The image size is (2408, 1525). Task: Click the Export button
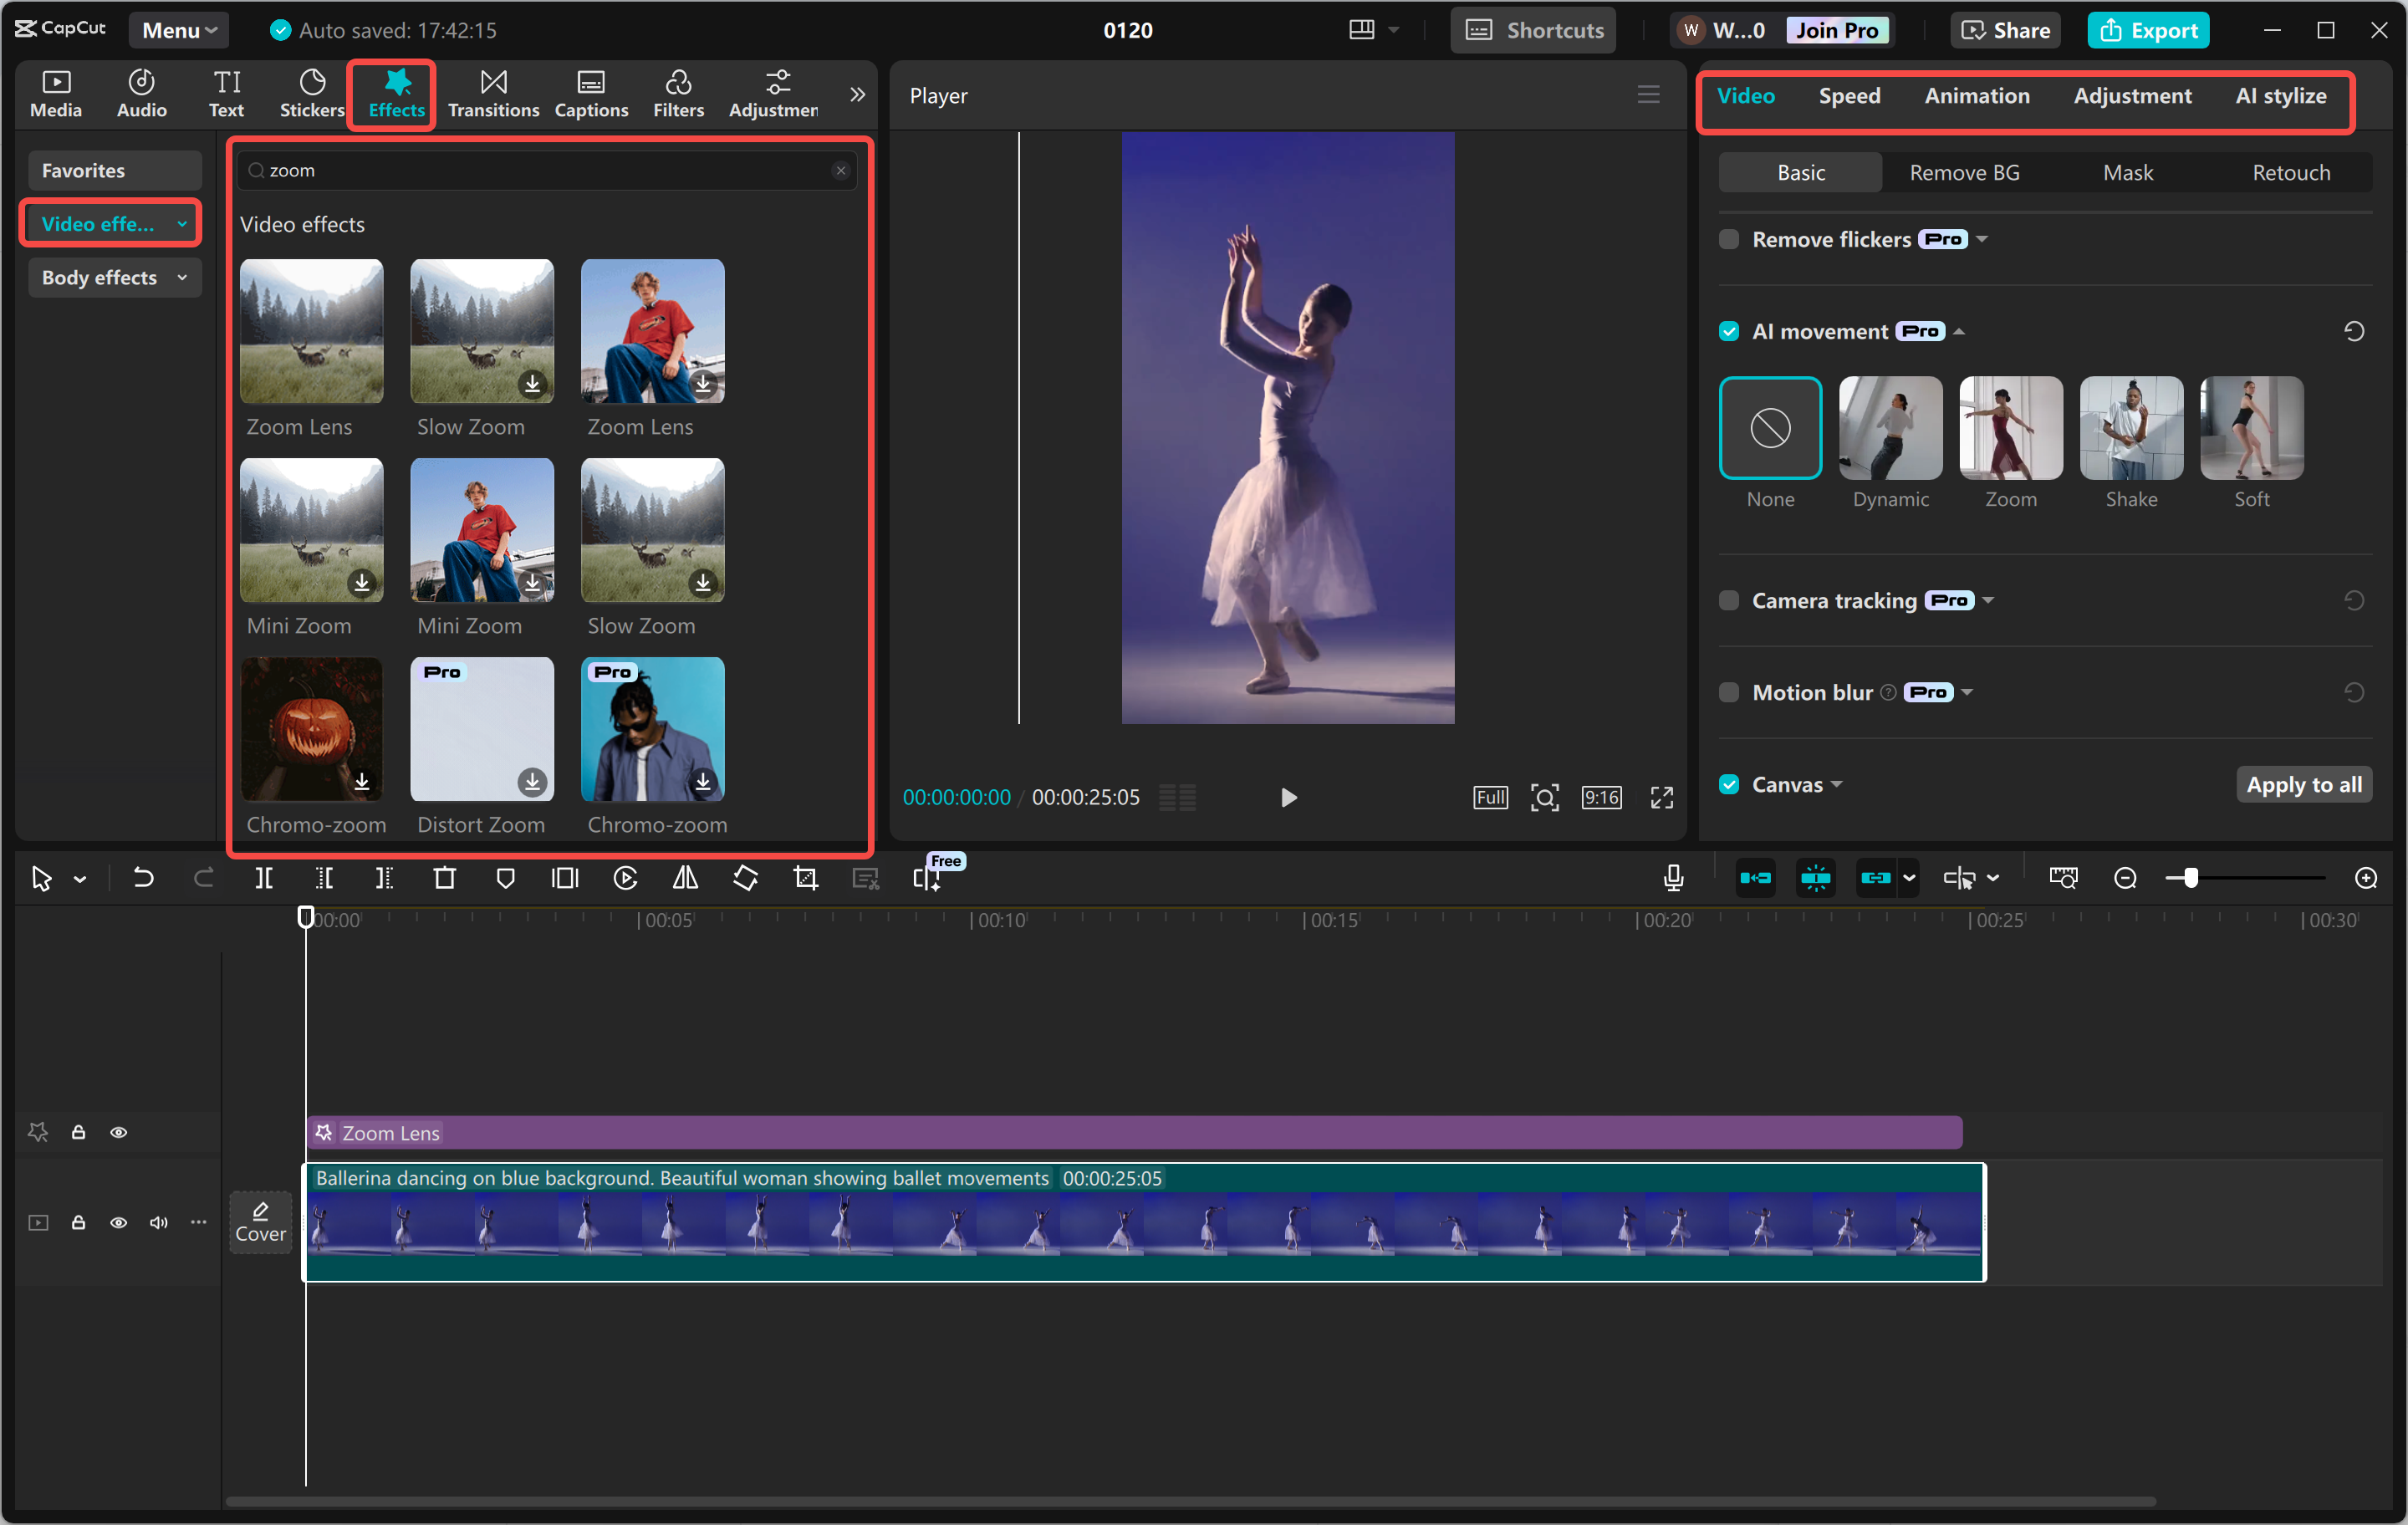point(2148,29)
